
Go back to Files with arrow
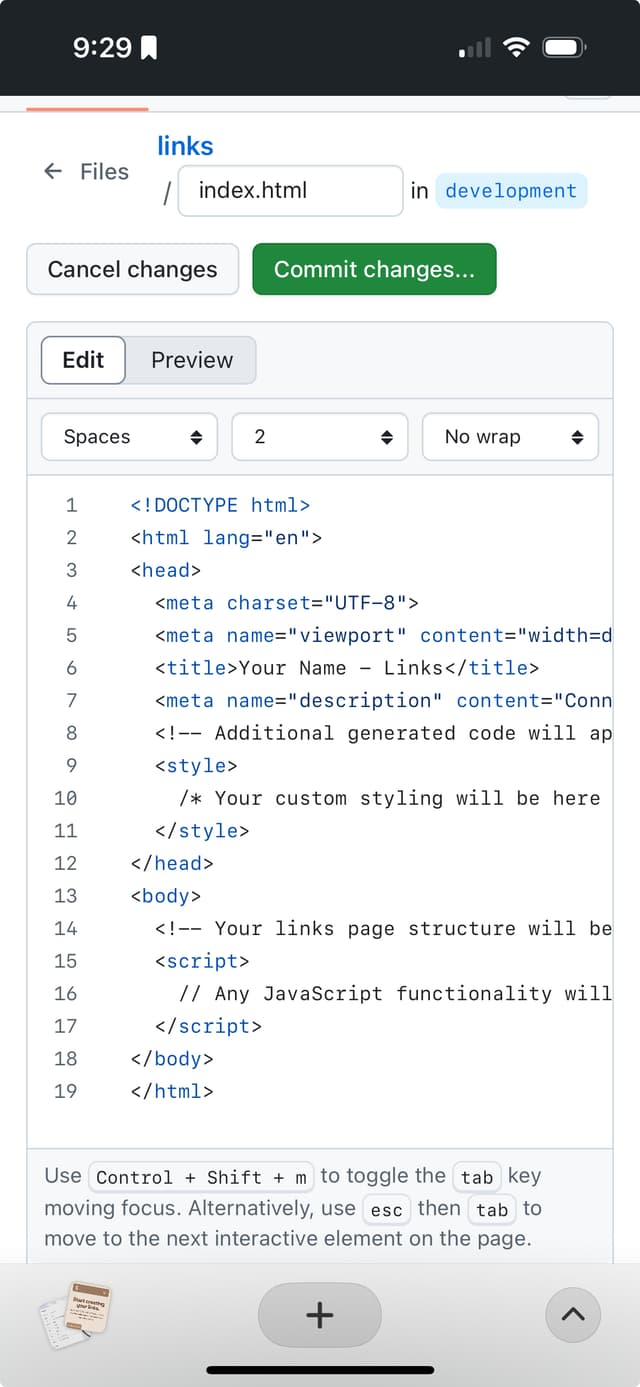[x=86, y=172]
